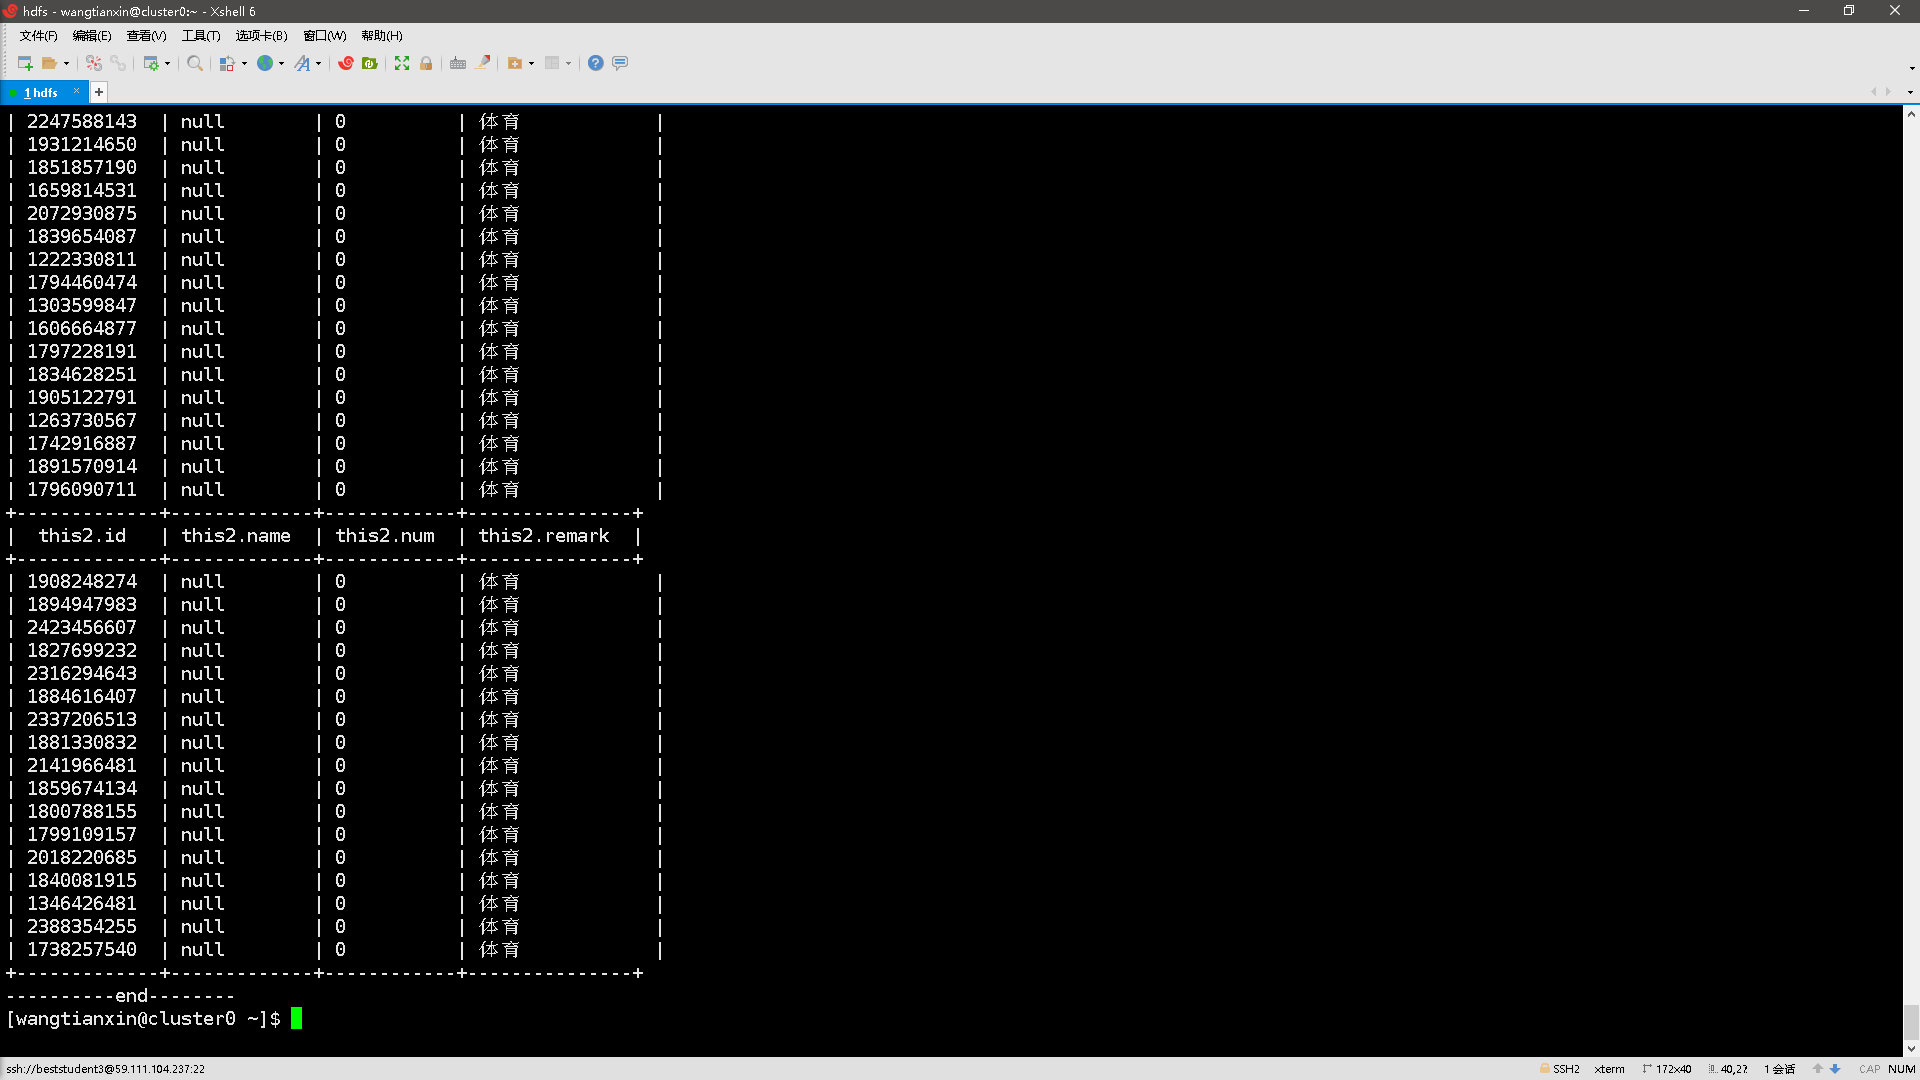Open the 工具(T) menu
Screen dimensions: 1920x1080
tap(201, 36)
